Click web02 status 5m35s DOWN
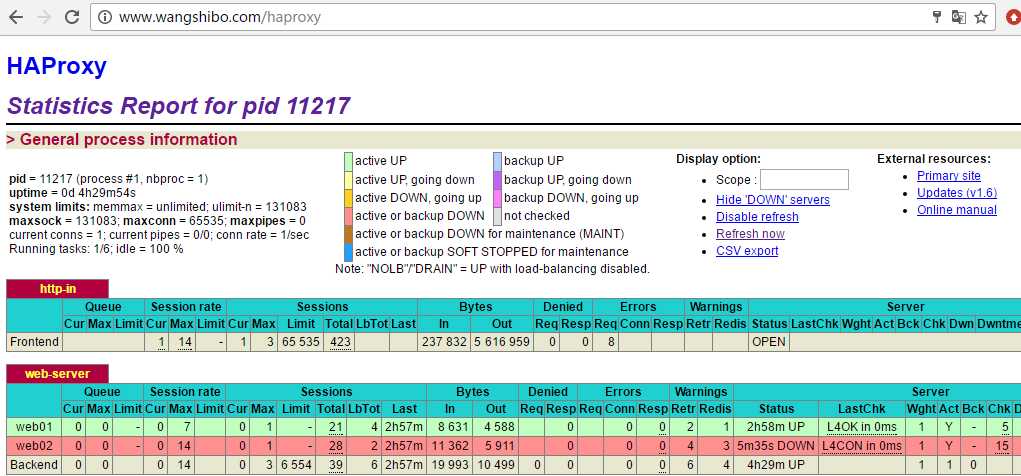The width and height of the screenshot is (1021, 476). click(x=776, y=446)
